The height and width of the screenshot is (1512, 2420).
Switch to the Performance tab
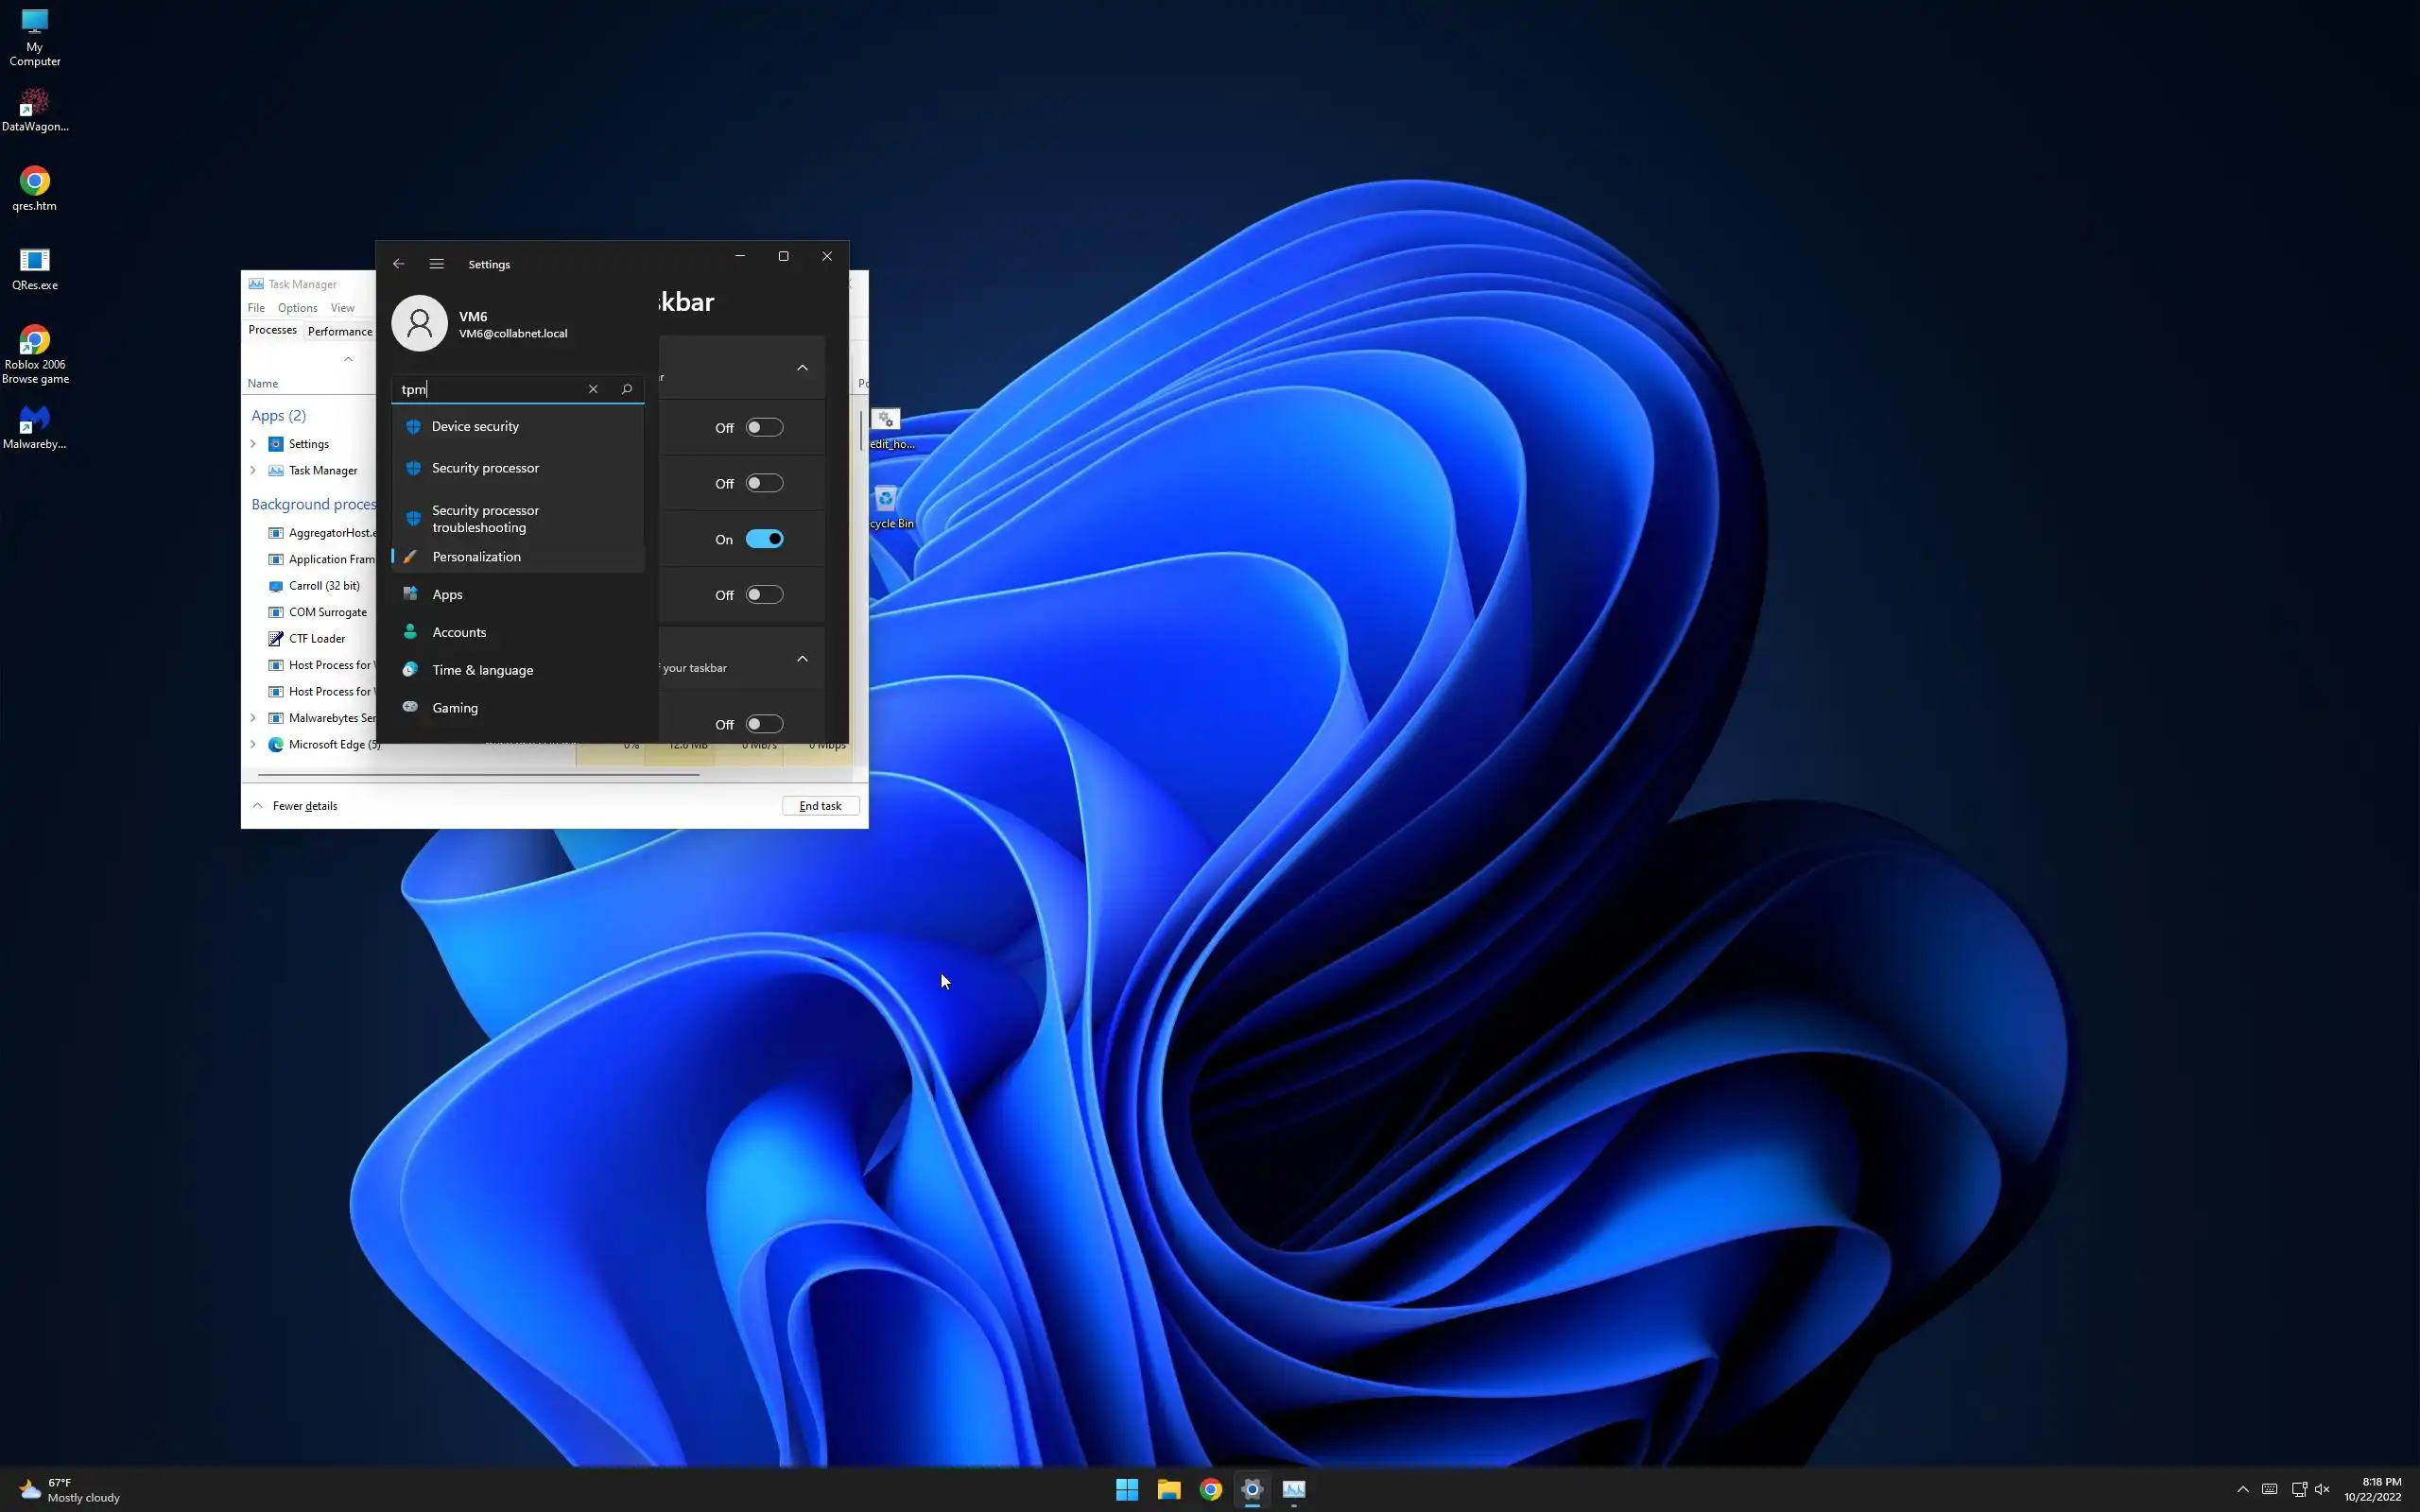coord(340,331)
